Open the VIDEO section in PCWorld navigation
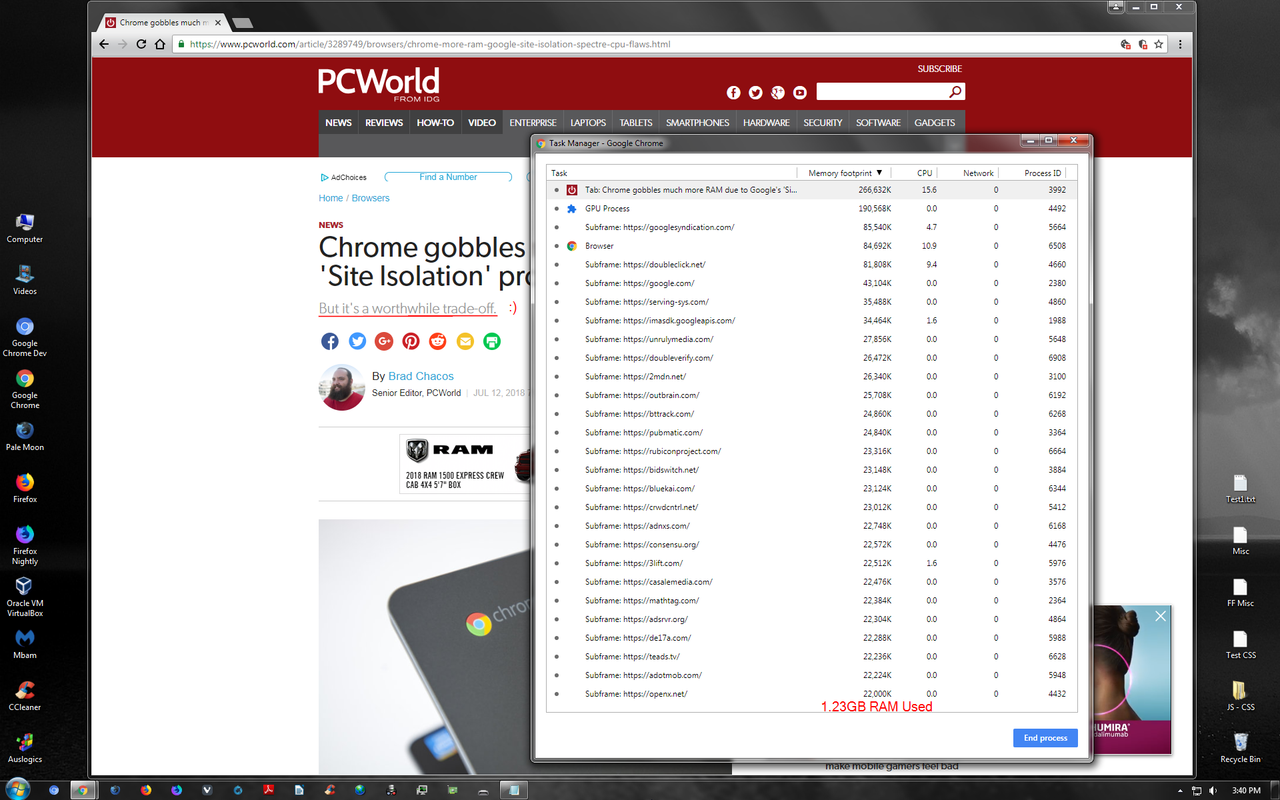This screenshot has height=800, width=1280. tap(482, 122)
